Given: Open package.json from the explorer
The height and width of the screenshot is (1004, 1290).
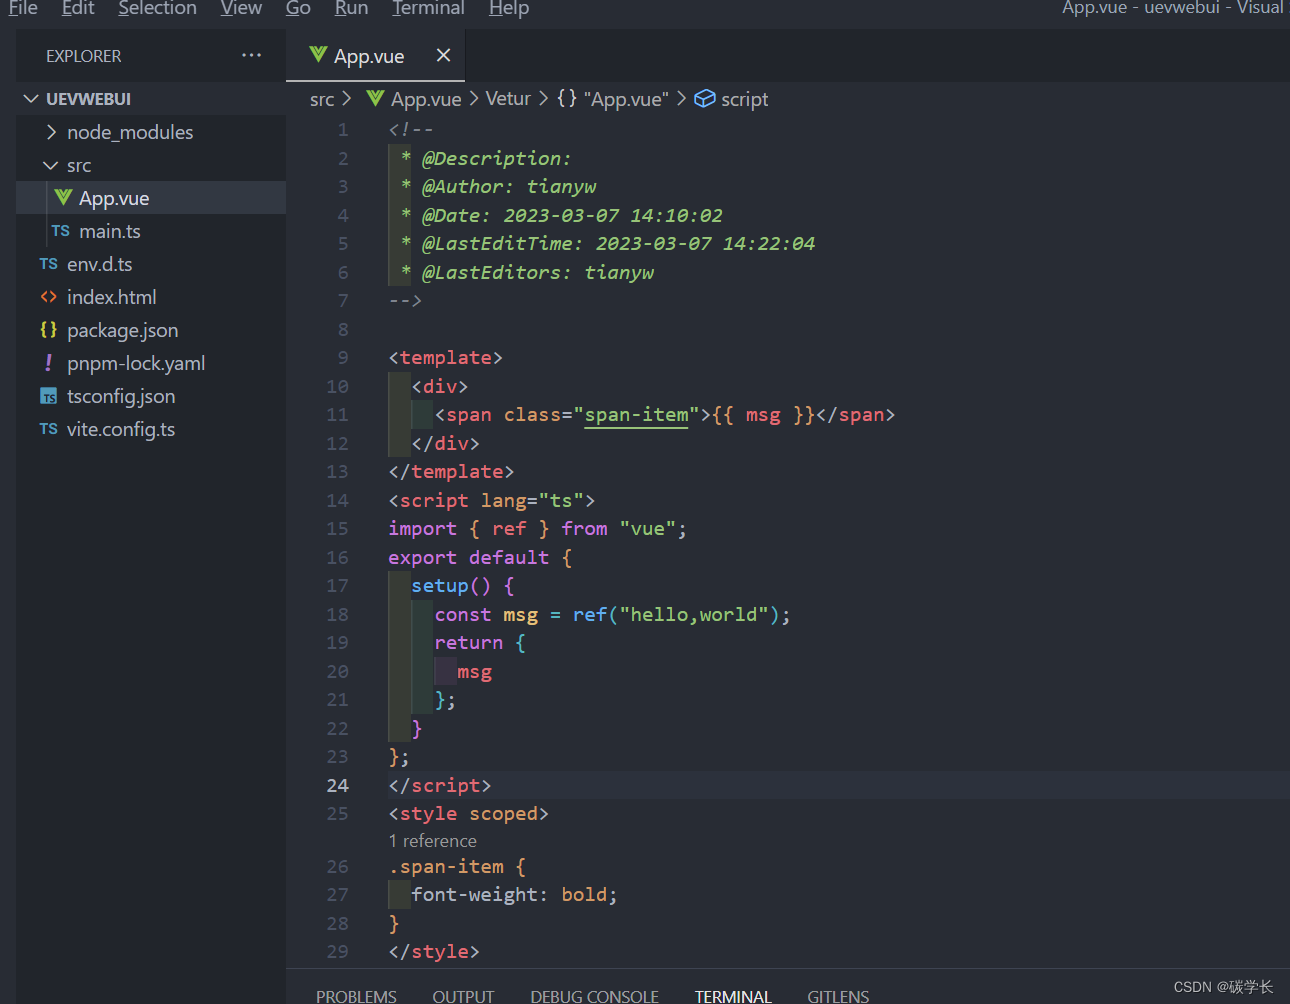Looking at the screenshot, I should tap(151, 330).
